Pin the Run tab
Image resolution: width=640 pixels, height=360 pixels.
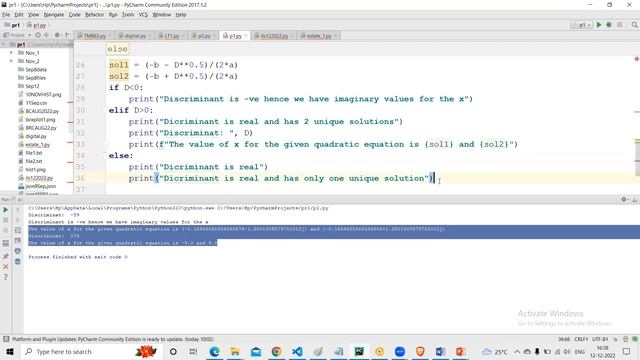[x=5, y=256]
